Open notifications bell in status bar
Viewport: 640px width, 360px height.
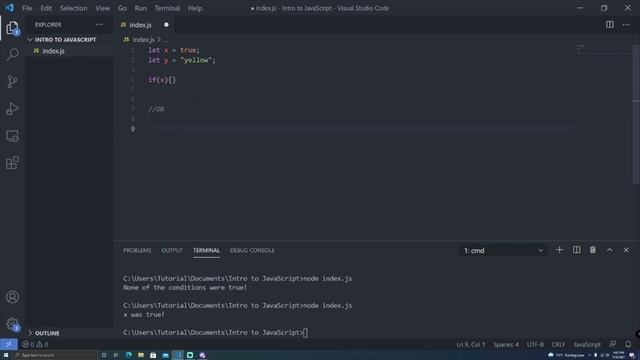click(628, 344)
